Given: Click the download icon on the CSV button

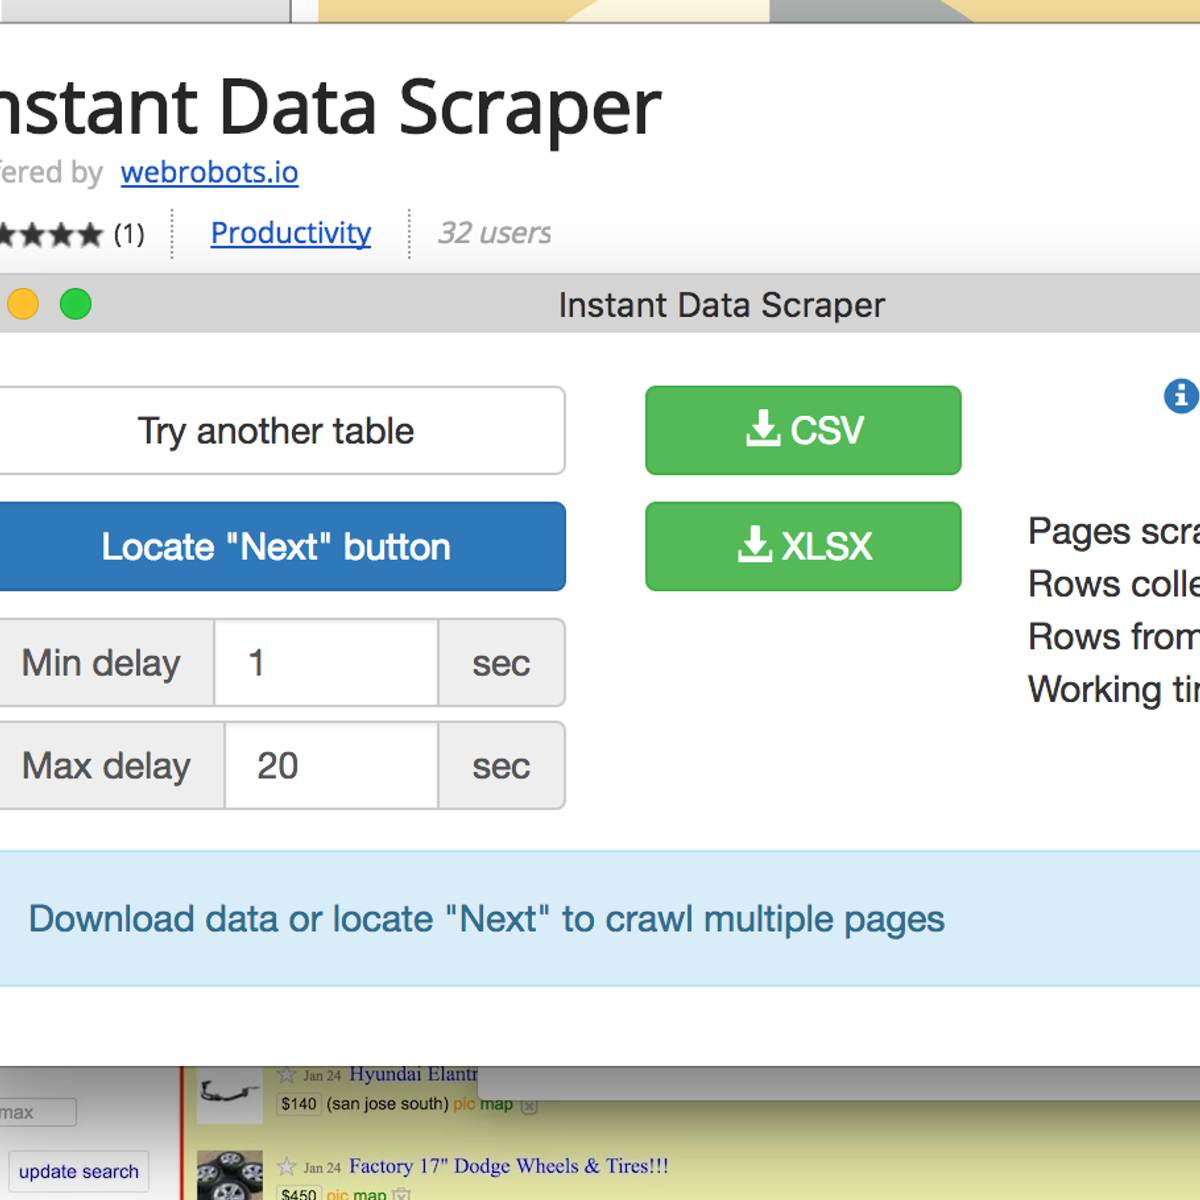Looking at the screenshot, I should coord(763,428).
